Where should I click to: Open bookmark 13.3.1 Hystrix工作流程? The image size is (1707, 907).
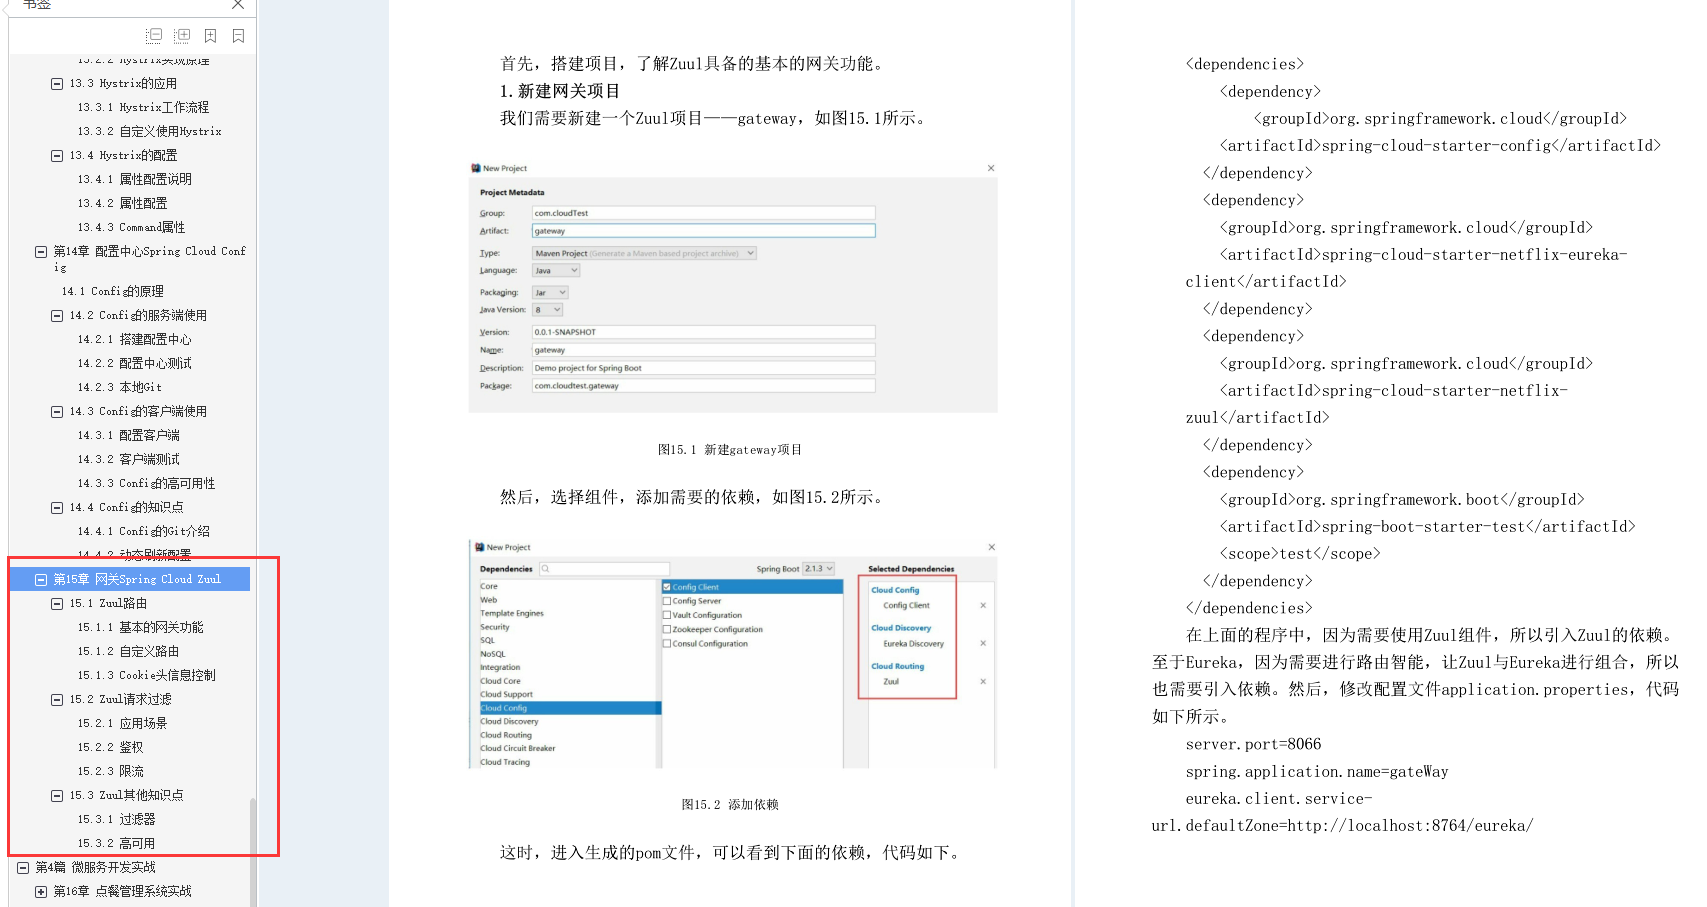pos(143,107)
